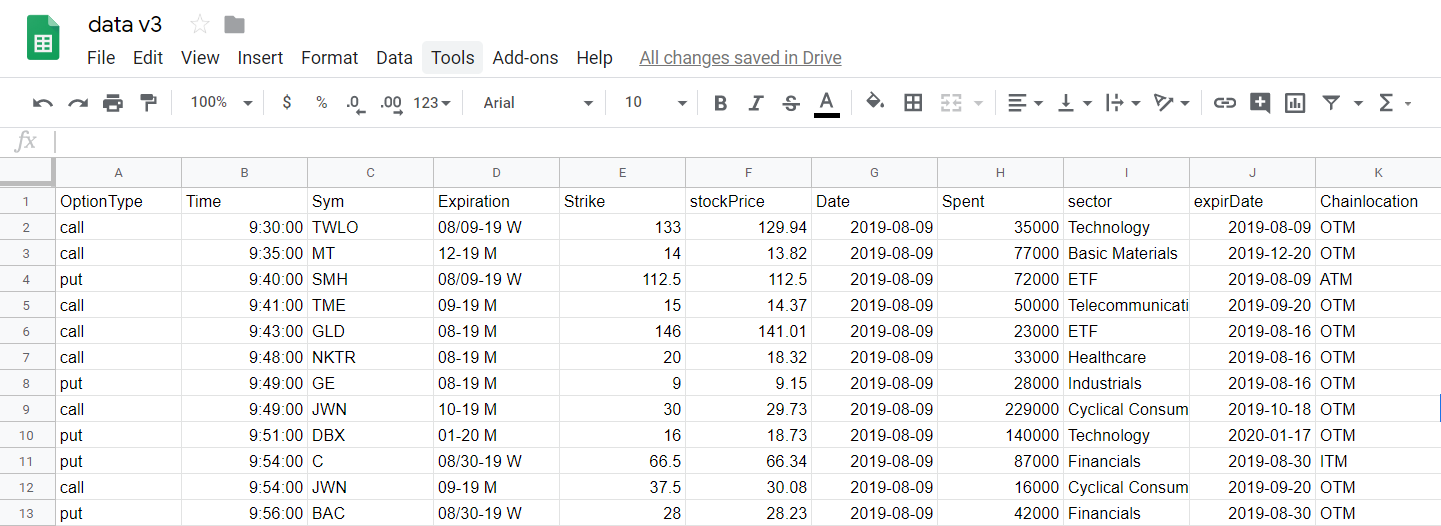Decrease decimal places
The width and height of the screenshot is (1441, 526).
point(355,102)
